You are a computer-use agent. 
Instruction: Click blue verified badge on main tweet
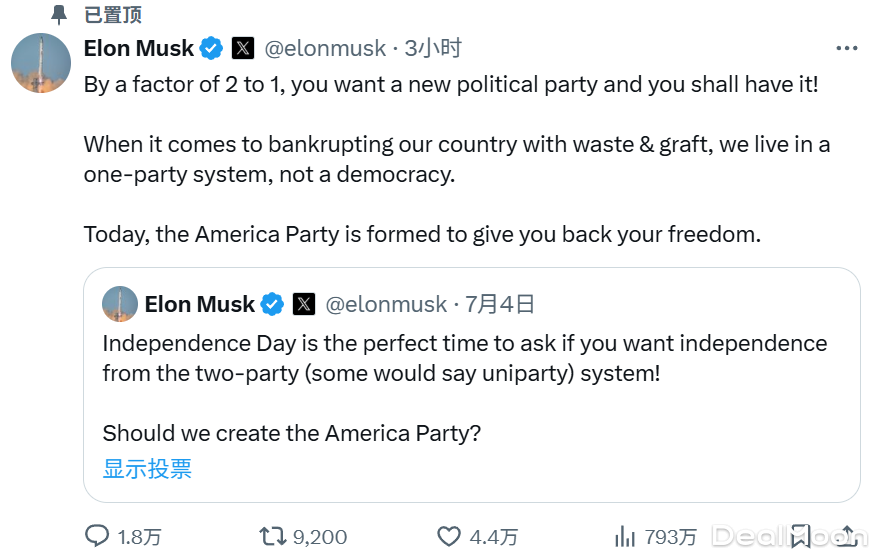tap(211, 48)
